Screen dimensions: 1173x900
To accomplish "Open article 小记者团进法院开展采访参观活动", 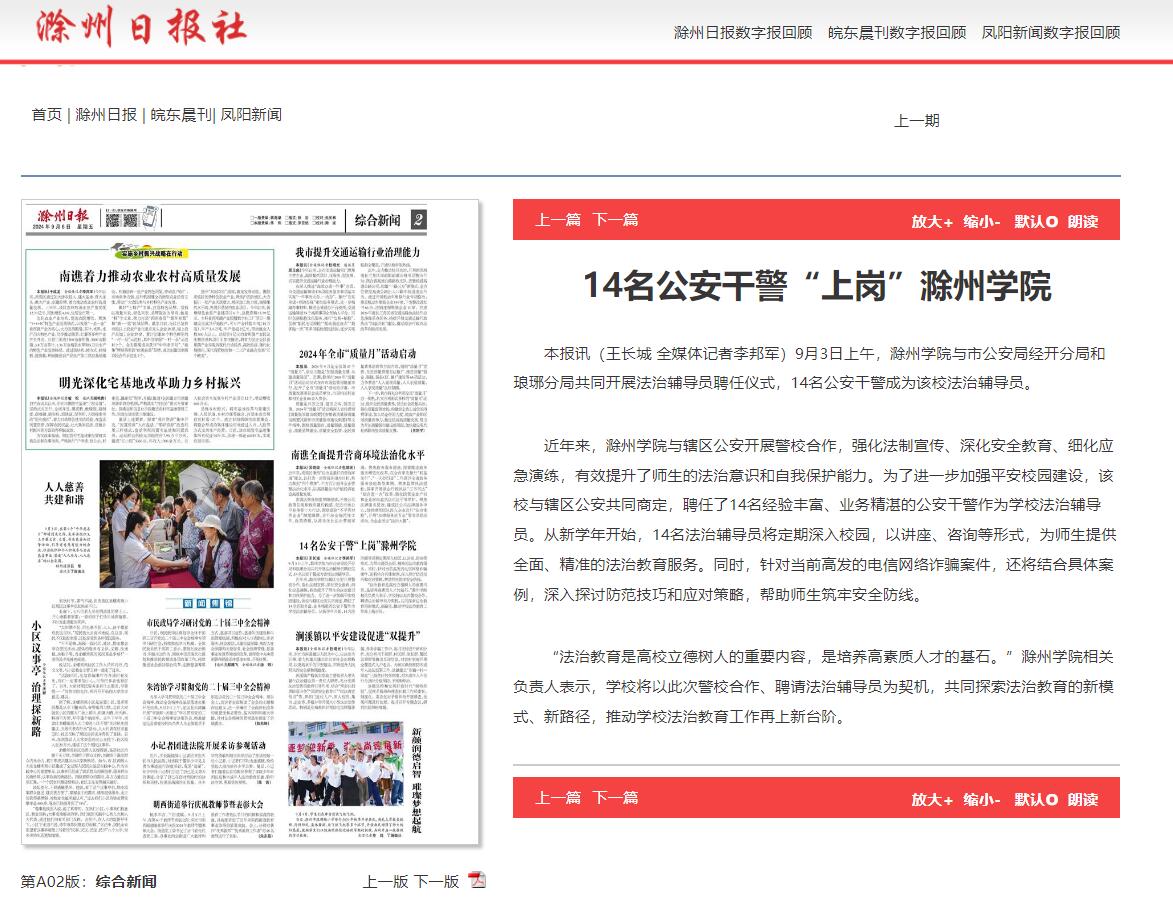I will pos(208,746).
